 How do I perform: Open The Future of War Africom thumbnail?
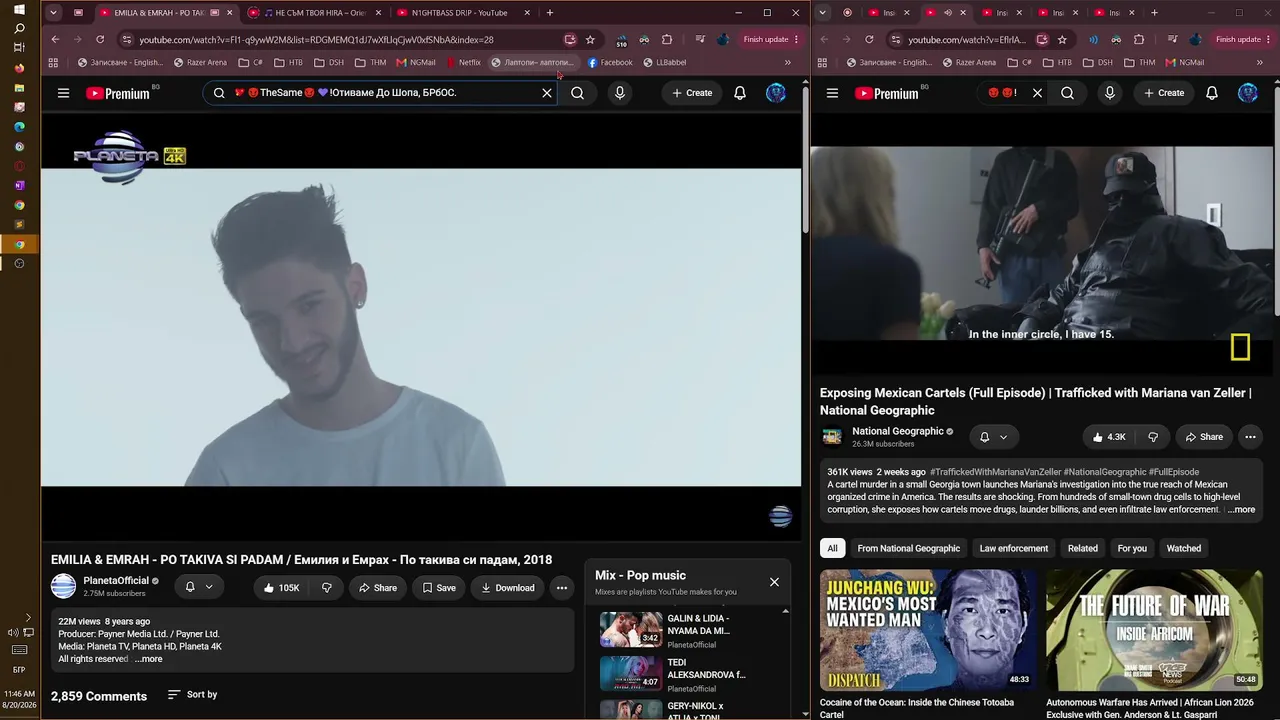[1154, 630]
